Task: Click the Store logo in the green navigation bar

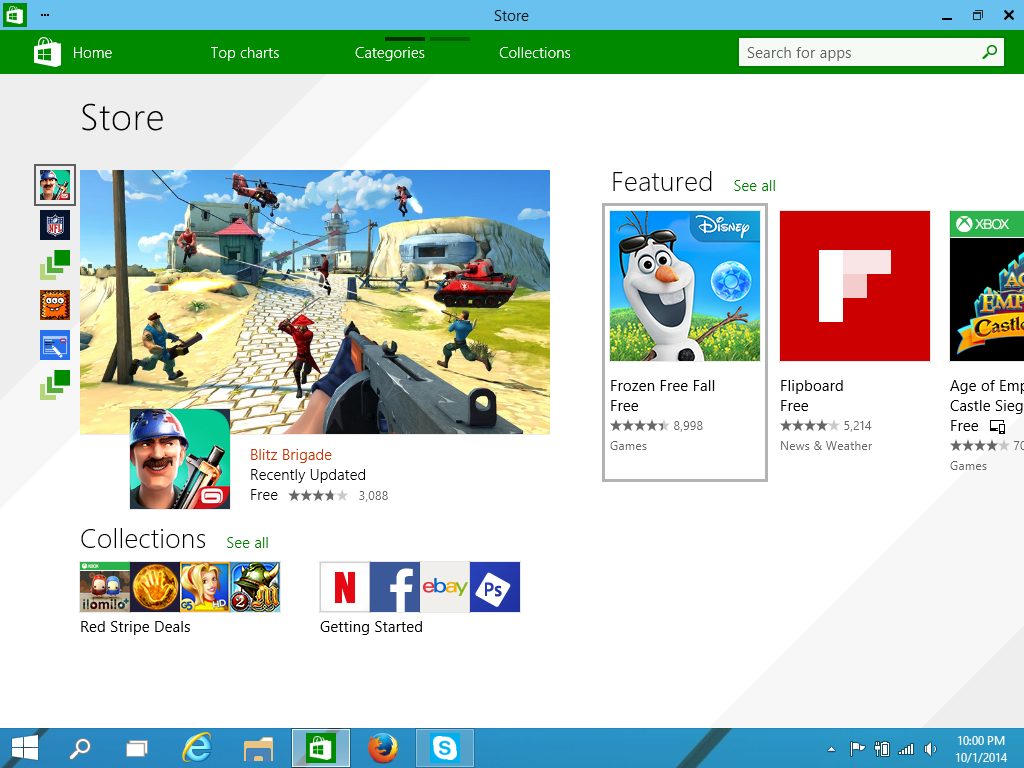Action: pyautogui.click(x=47, y=52)
